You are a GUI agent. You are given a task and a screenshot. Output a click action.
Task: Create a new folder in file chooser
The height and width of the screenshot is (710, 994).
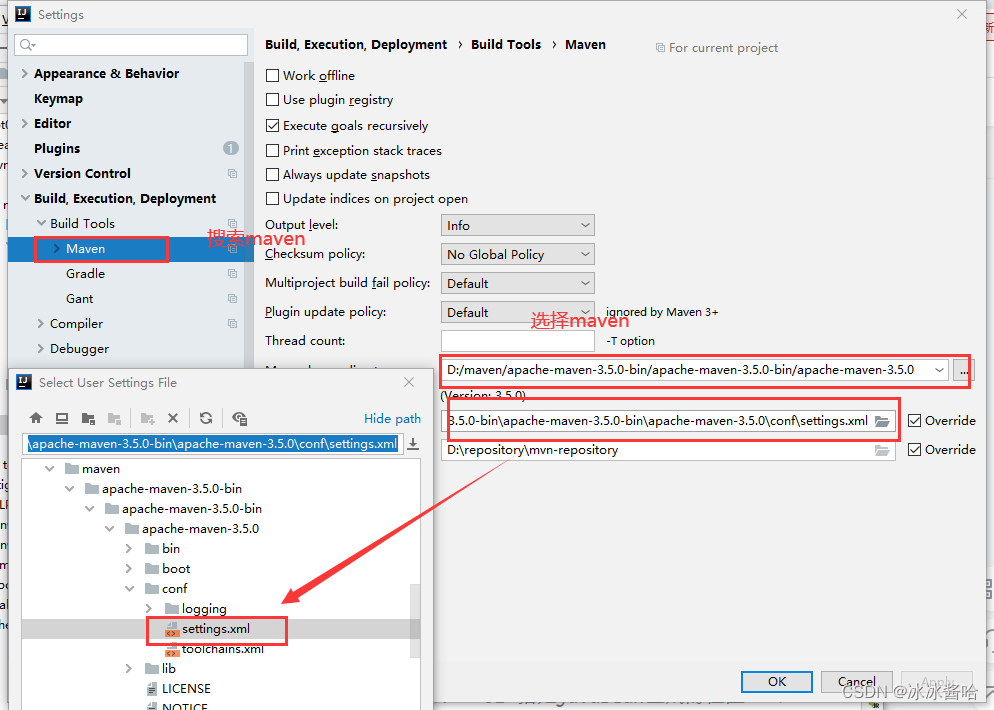pos(148,418)
